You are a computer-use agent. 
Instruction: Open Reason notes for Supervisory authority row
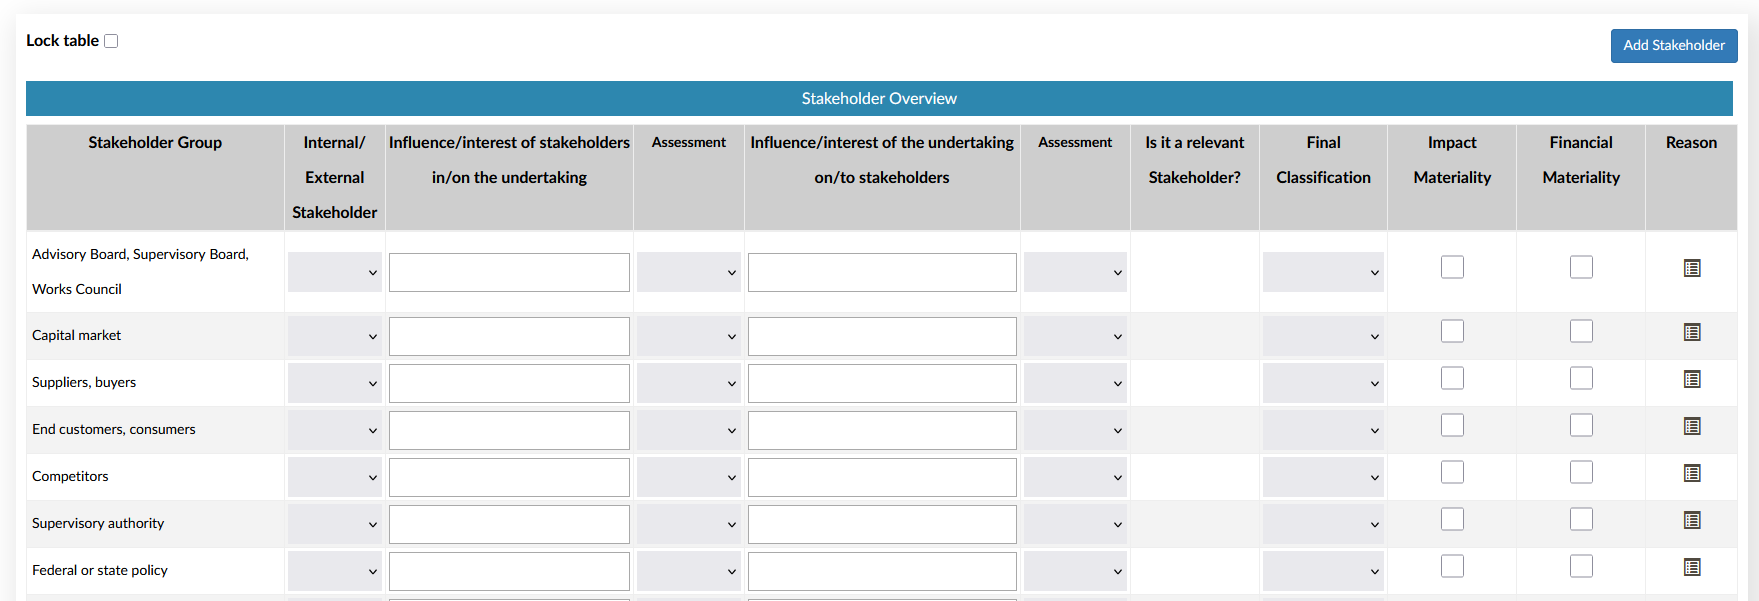tap(1692, 520)
